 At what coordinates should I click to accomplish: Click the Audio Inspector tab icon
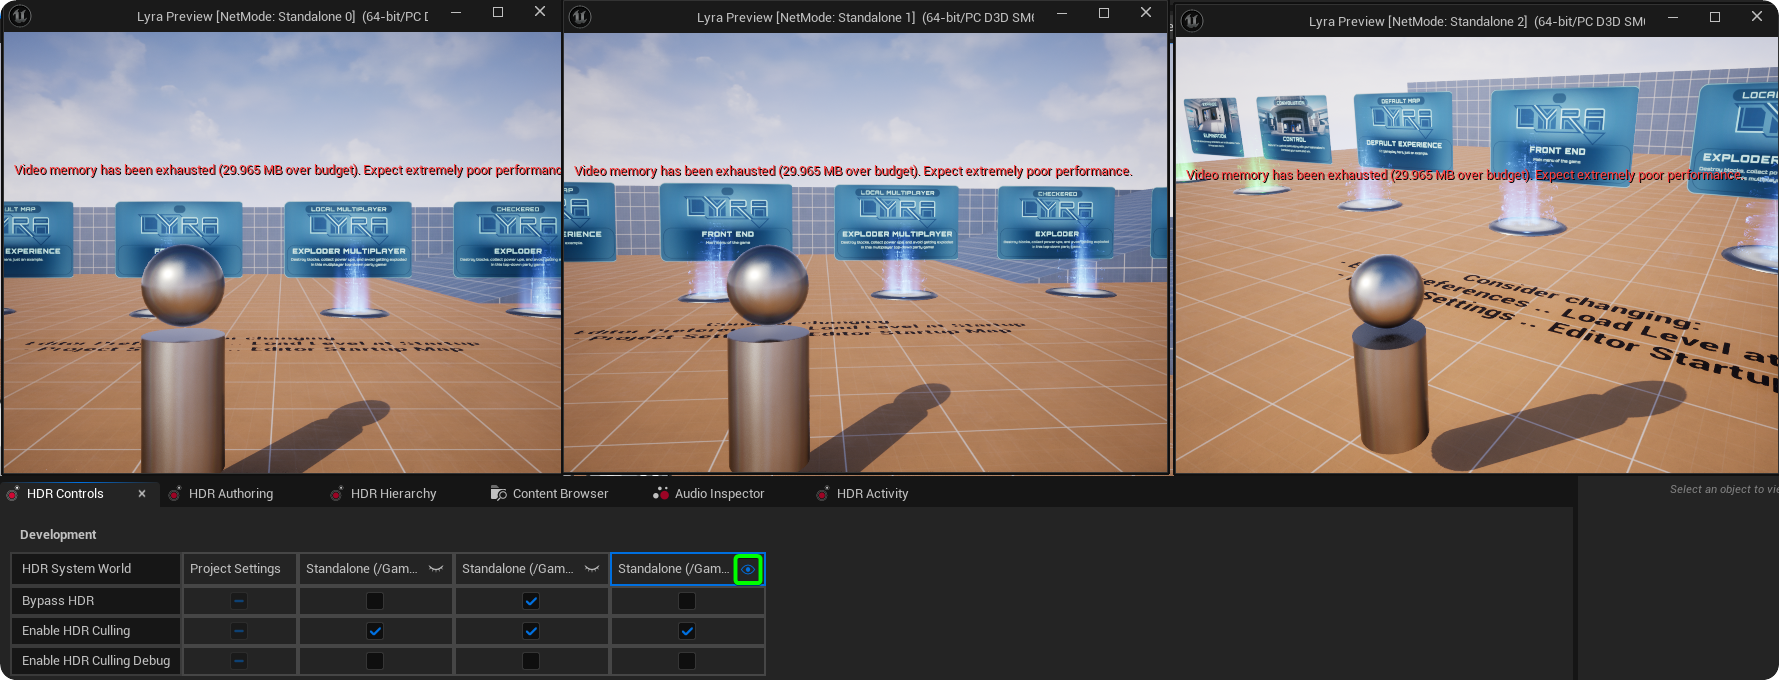pyautogui.click(x=661, y=494)
